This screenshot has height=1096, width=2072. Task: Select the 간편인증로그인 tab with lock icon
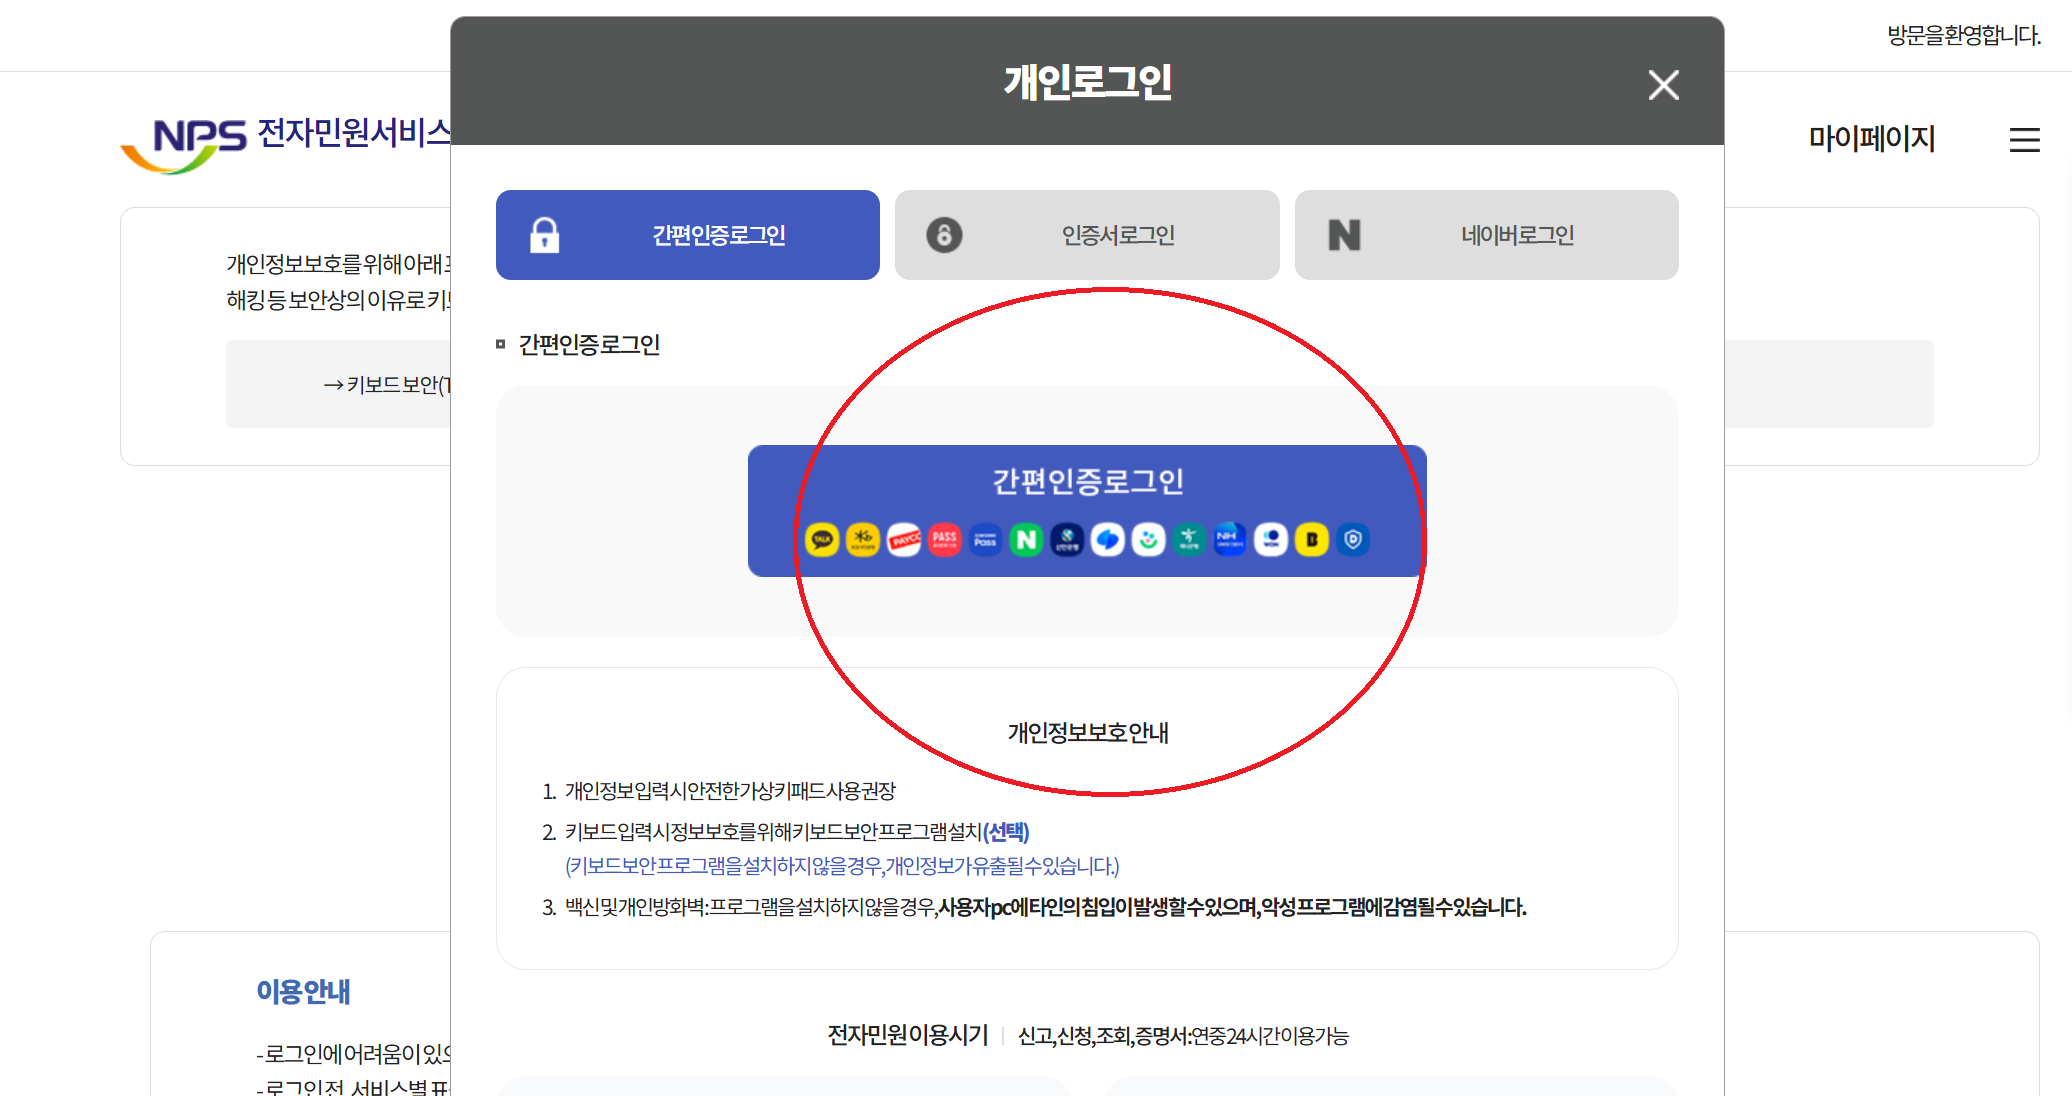pos(688,235)
